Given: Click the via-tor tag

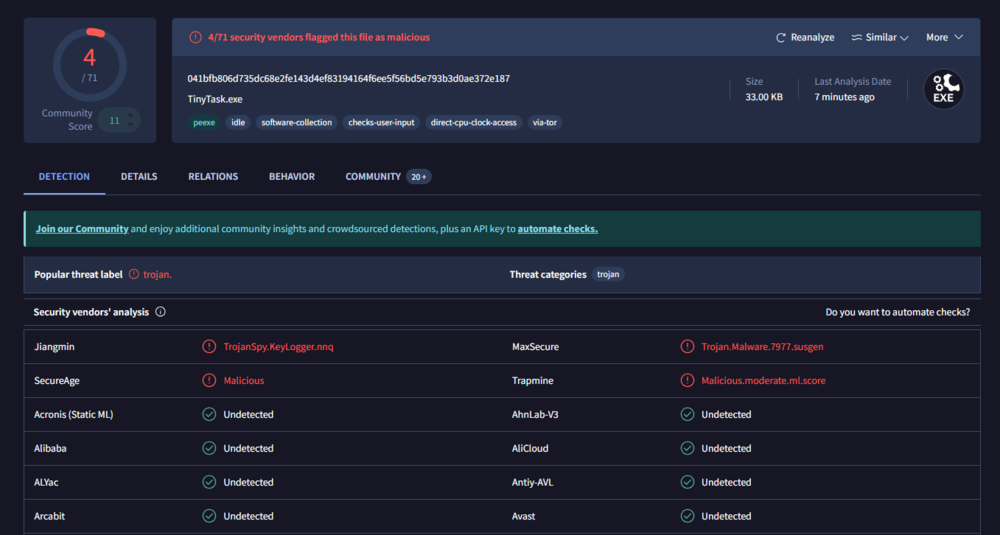Looking at the screenshot, I should pyautogui.click(x=545, y=122).
